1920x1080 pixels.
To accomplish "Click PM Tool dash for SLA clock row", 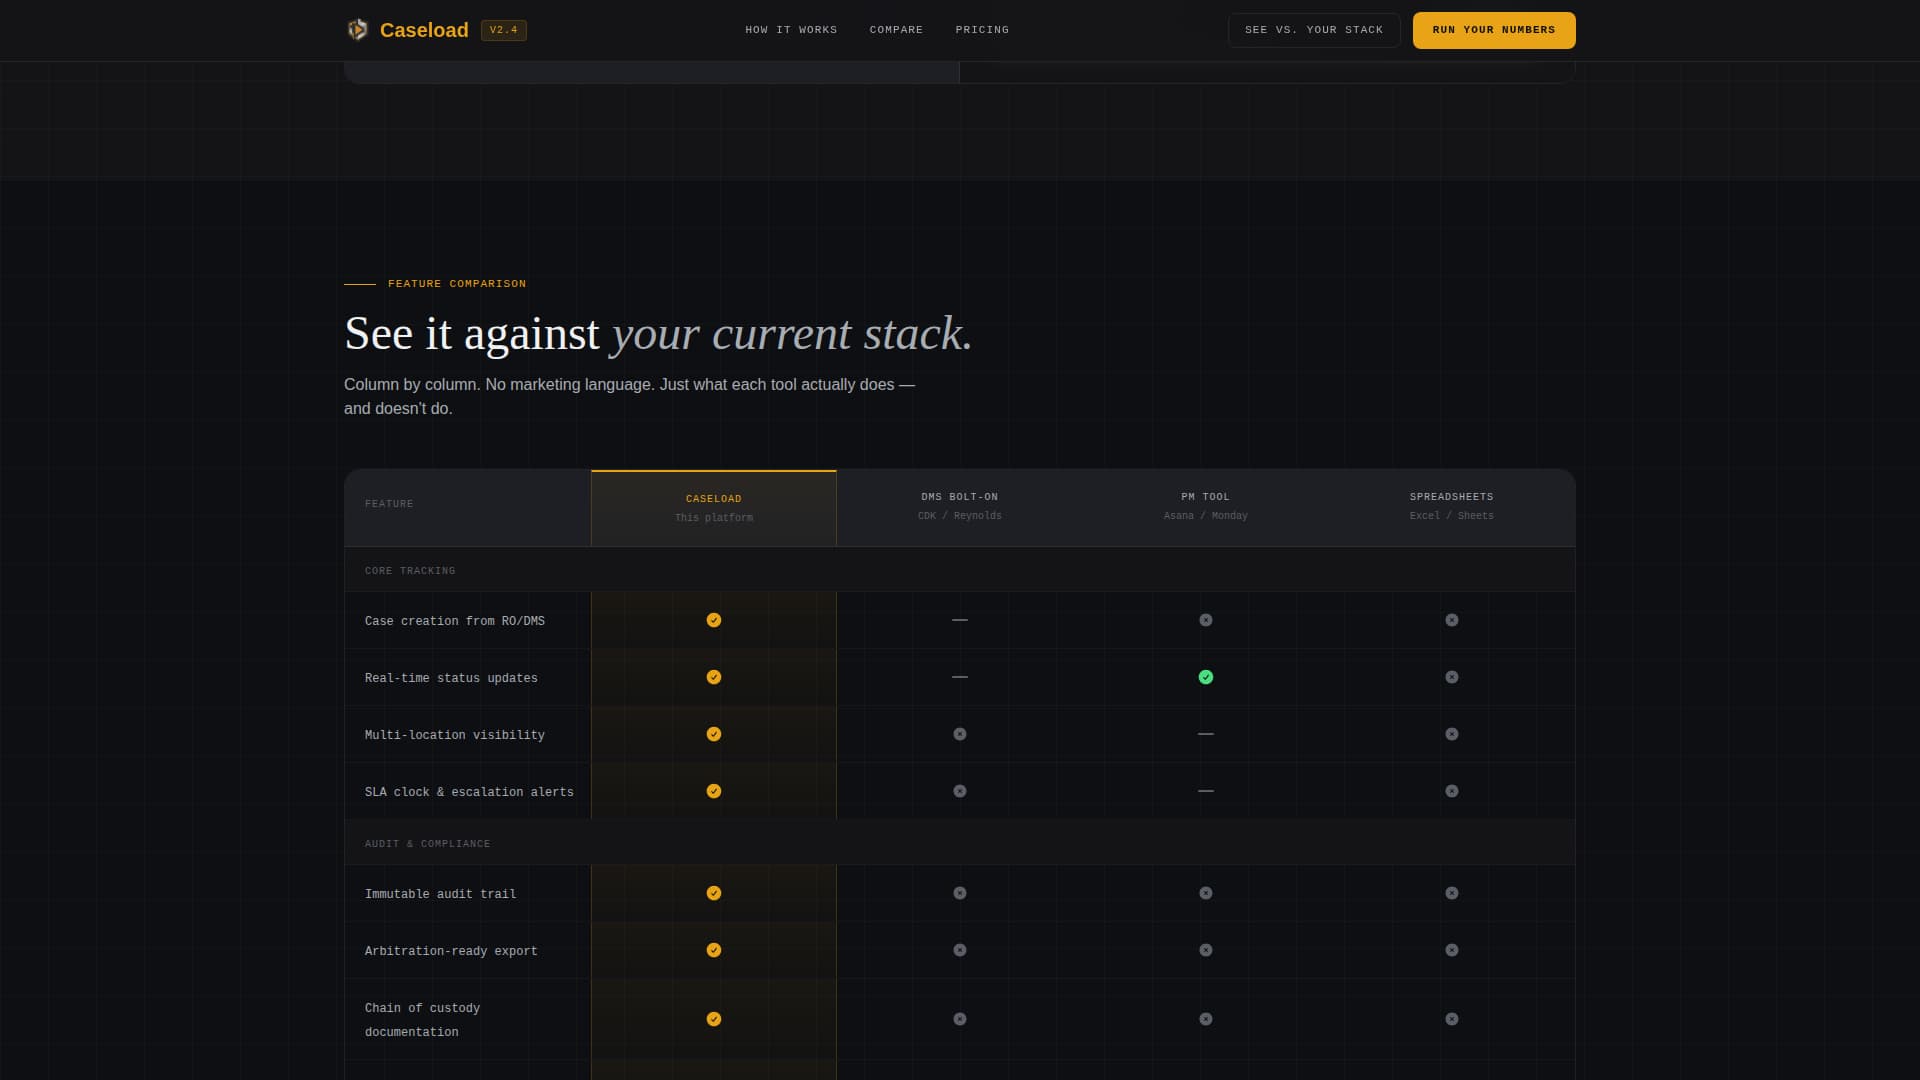I will [x=1206, y=791].
